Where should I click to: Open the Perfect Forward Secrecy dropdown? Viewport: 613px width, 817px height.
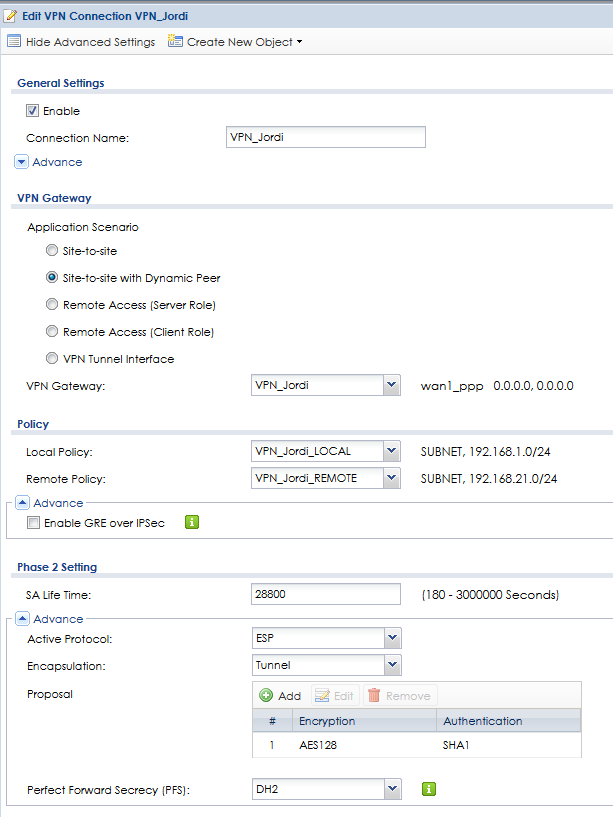click(x=393, y=789)
